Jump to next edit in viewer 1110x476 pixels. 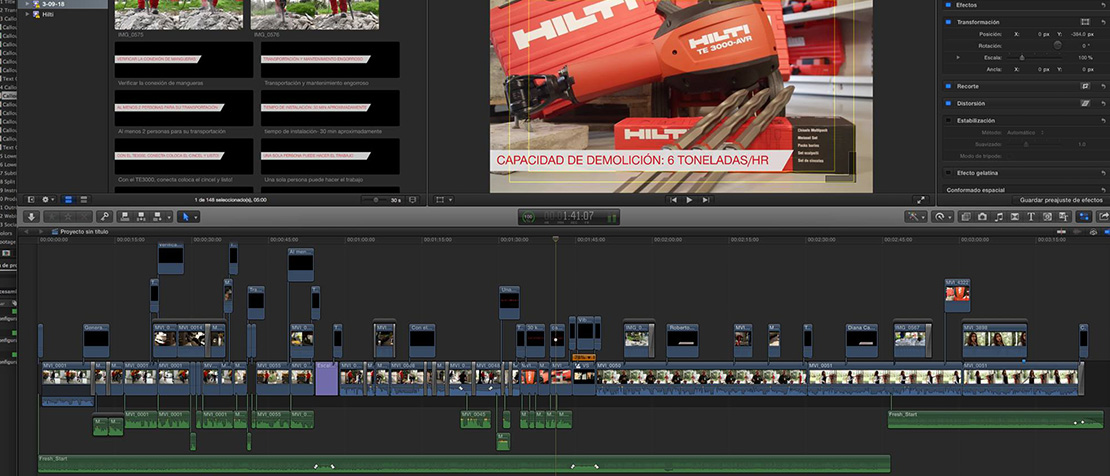705,200
